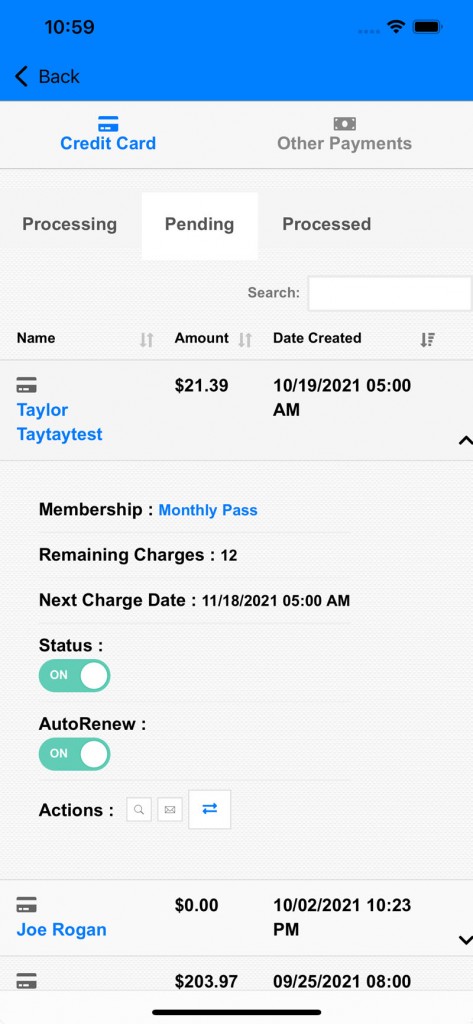Tap card icon above Taylor Taytaytest
Screen dimensions: 473x1024
point(27,385)
